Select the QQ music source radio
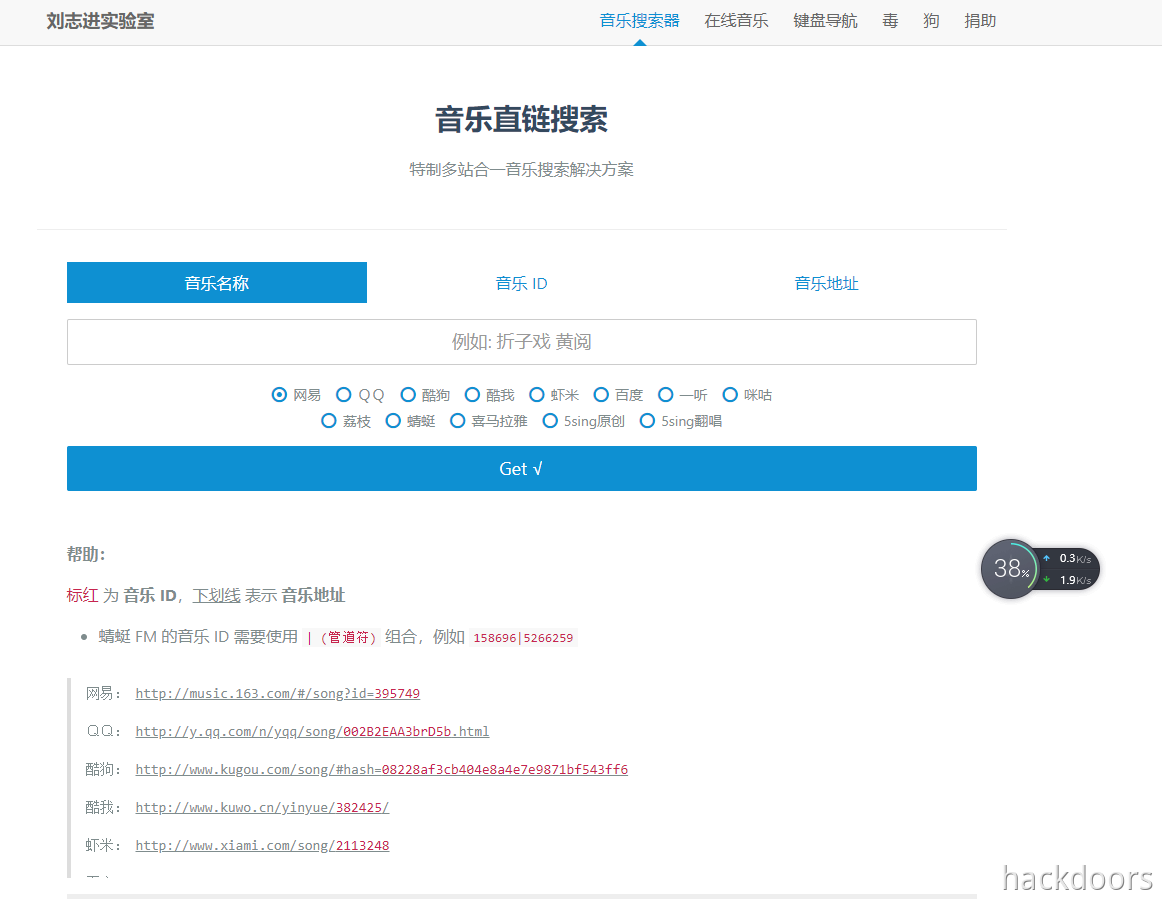The height and width of the screenshot is (899, 1162). click(343, 395)
